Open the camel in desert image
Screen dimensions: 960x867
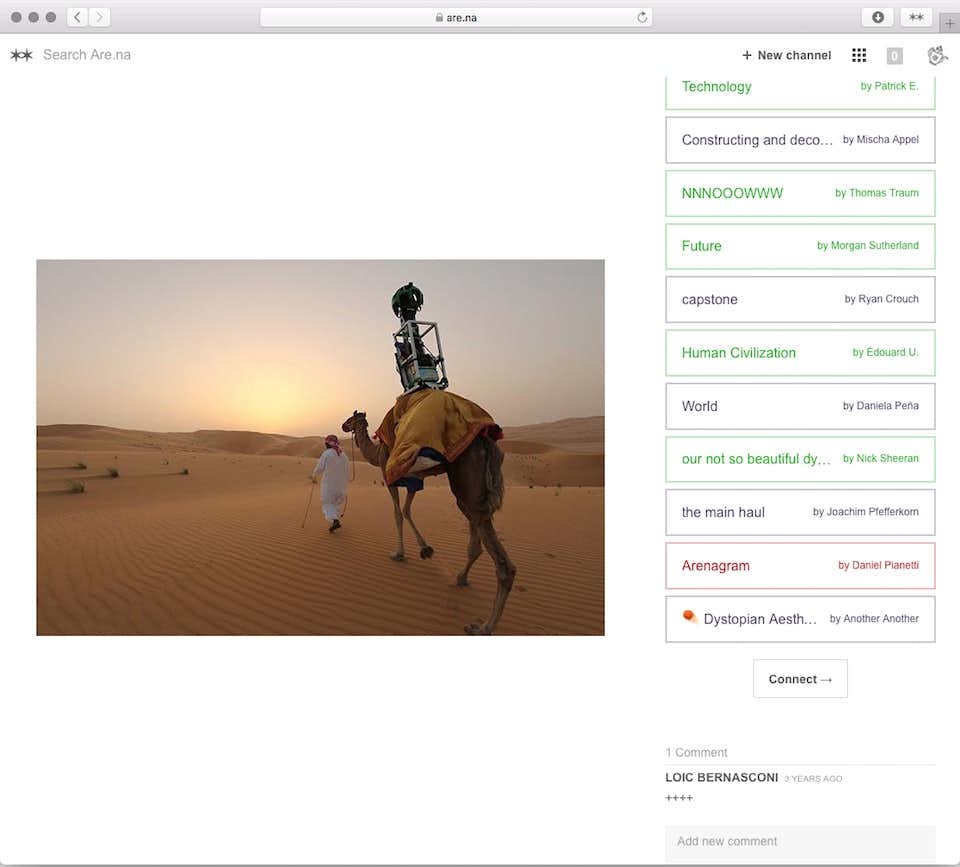[x=320, y=447]
